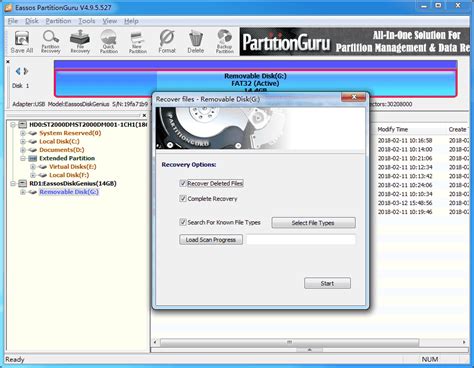Image resolution: width=474 pixels, height=368 pixels.
Task: Click the expand-up arrow below file list
Action: [x=309, y=350]
